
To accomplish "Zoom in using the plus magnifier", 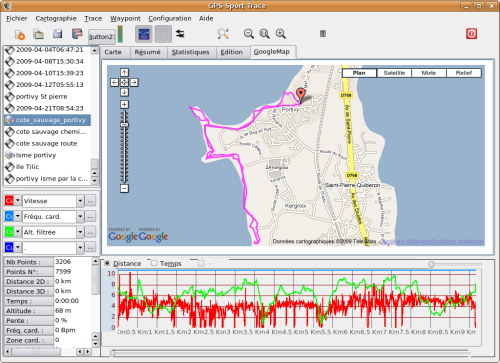I will [281, 34].
